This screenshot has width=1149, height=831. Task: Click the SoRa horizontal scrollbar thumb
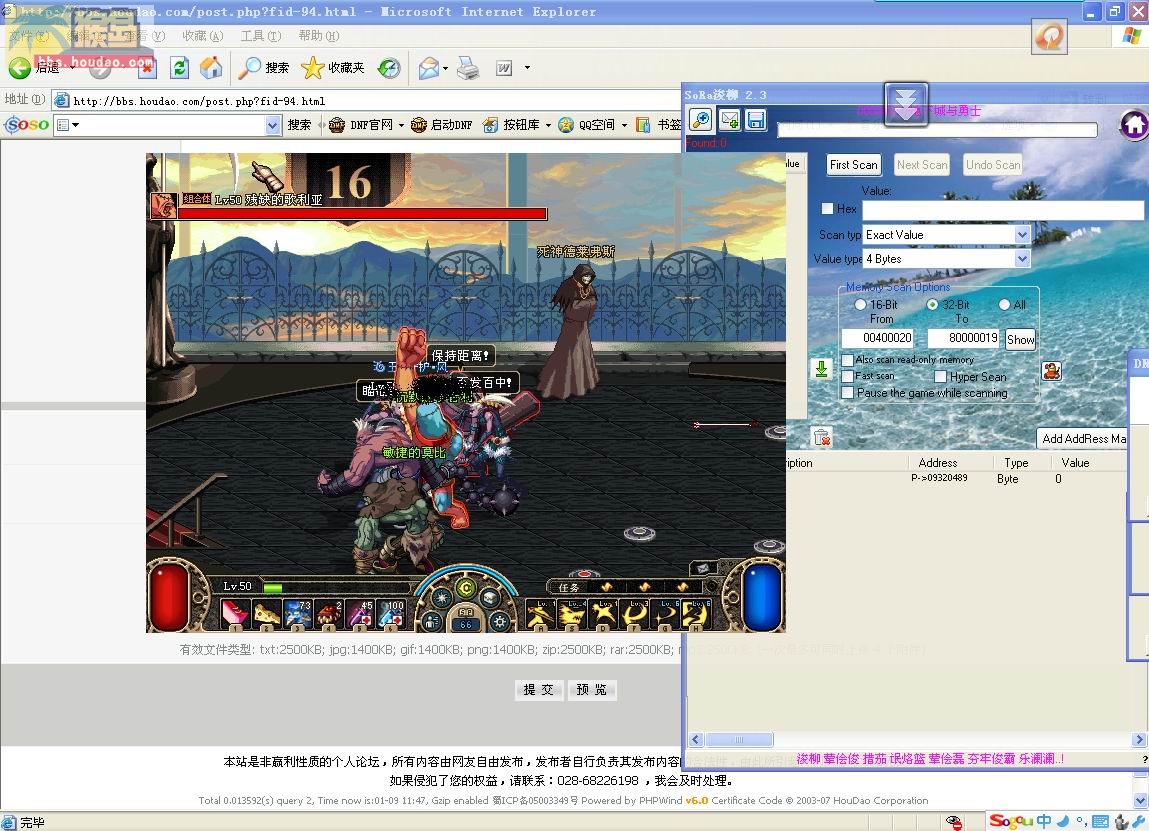739,739
